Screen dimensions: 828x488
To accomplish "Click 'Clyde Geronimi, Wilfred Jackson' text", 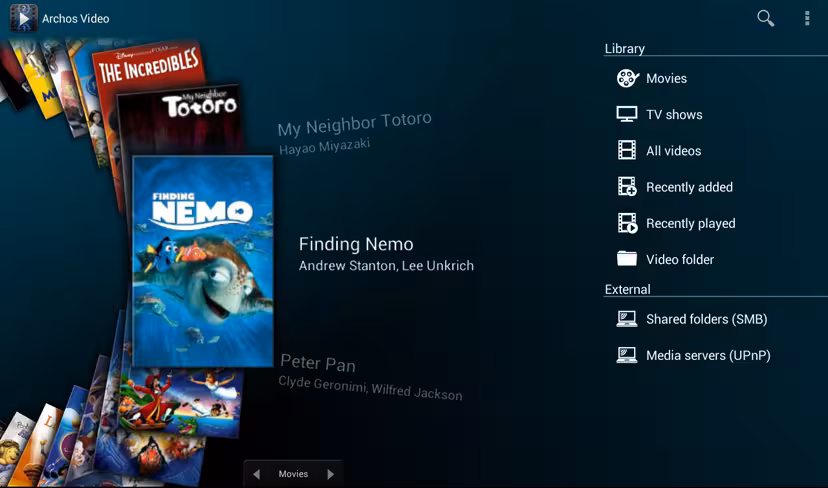I will (x=370, y=388).
